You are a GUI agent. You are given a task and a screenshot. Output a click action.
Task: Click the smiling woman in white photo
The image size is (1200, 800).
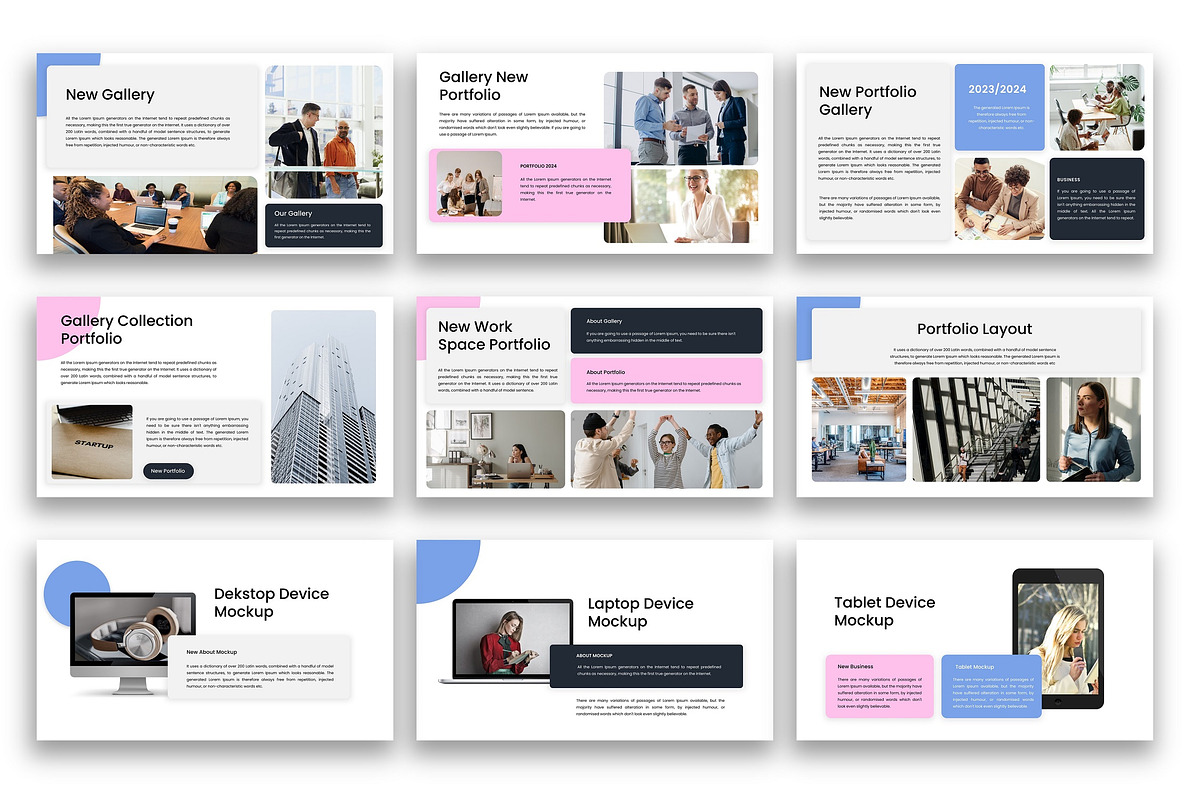[695, 206]
